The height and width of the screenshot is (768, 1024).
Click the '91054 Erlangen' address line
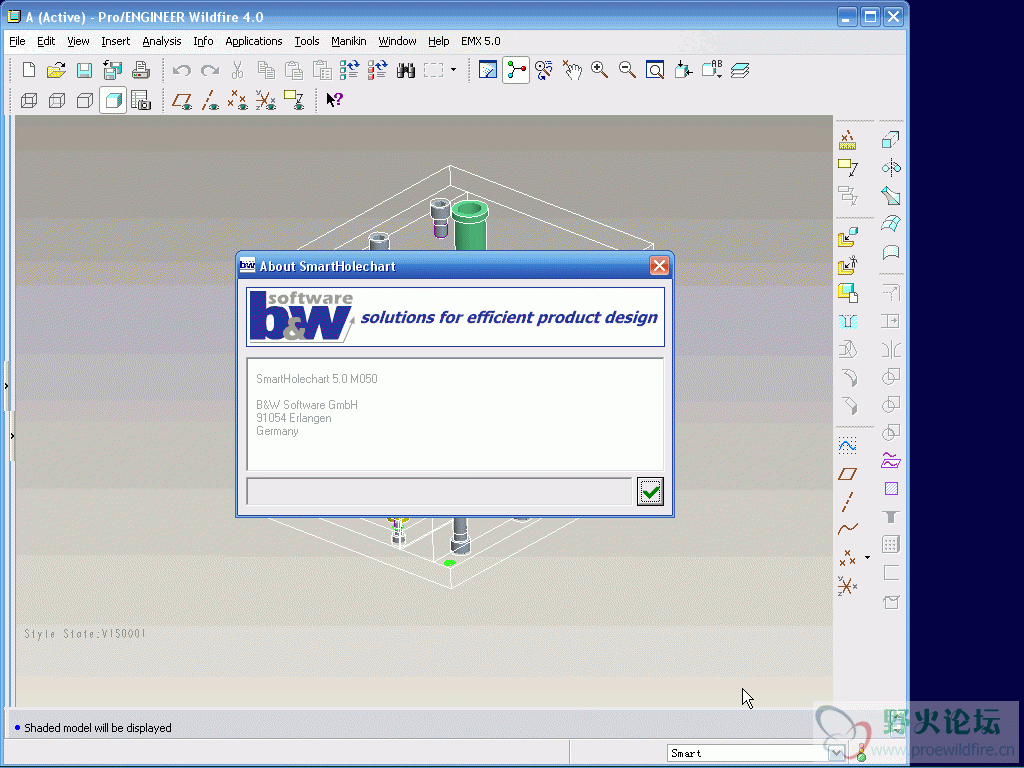[294, 418]
